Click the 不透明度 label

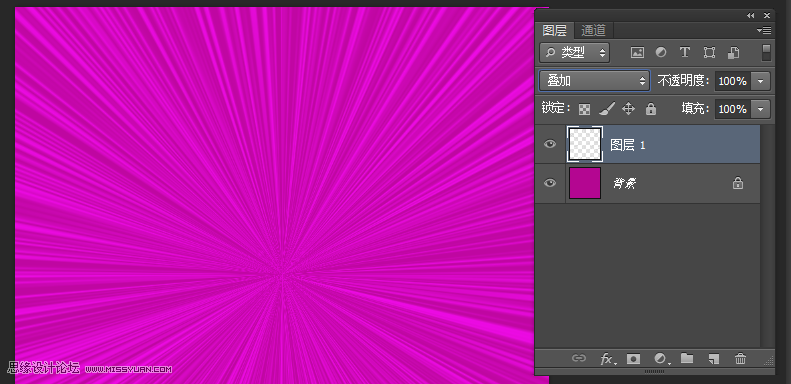click(x=684, y=81)
